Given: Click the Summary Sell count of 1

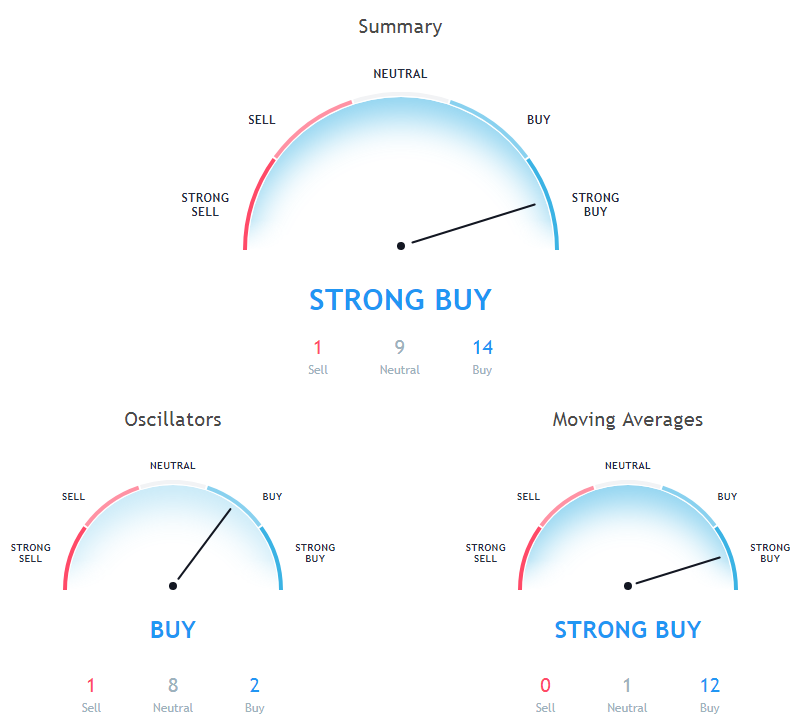Looking at the screenshot, I should pos(318,348).
